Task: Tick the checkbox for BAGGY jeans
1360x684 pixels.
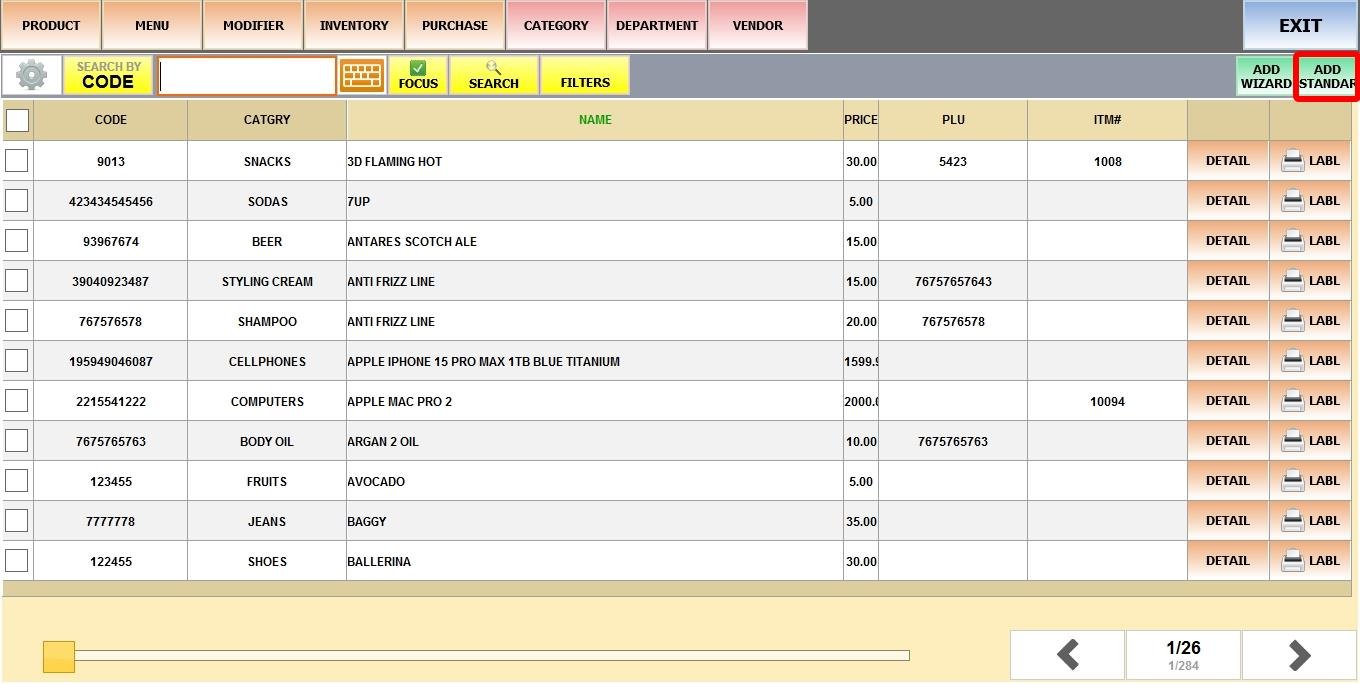Action: (x=17, y=521)
